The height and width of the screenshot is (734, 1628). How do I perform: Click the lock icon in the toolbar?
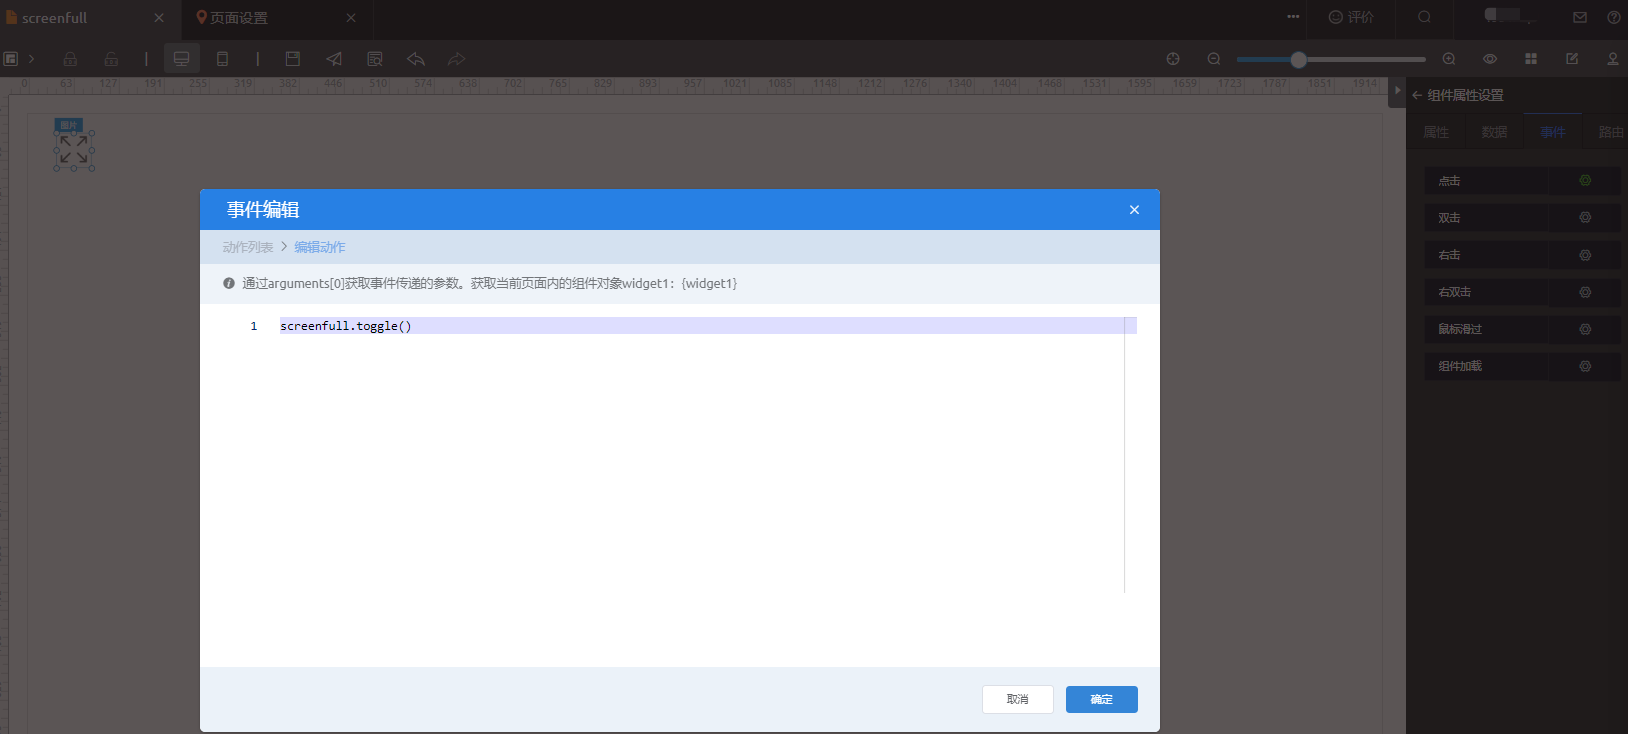[x=70, y=59]
